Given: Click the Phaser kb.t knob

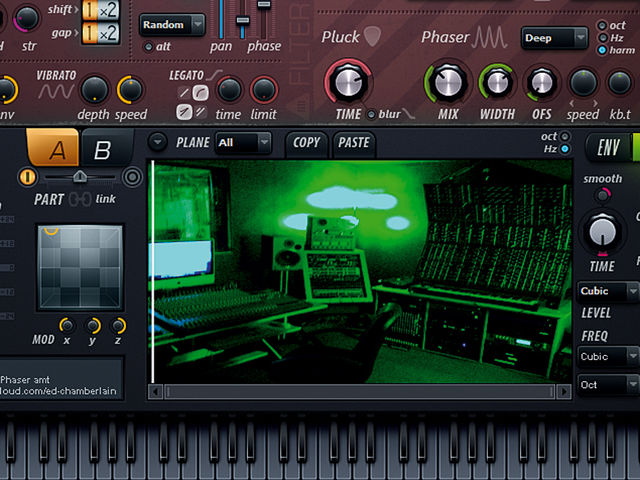Looking at the screenshot, I should (x=620, y=83).
